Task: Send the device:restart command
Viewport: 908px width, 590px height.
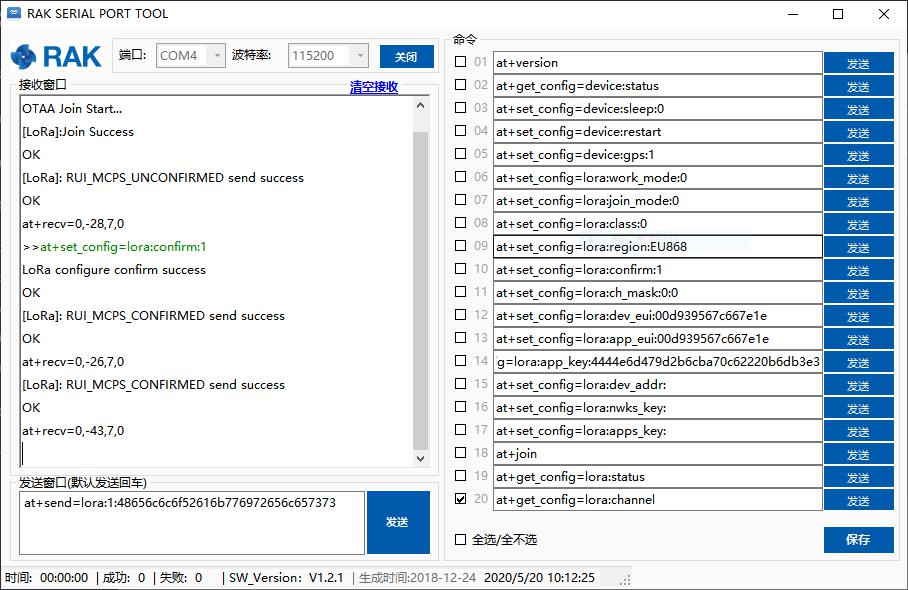Action: 858,132
